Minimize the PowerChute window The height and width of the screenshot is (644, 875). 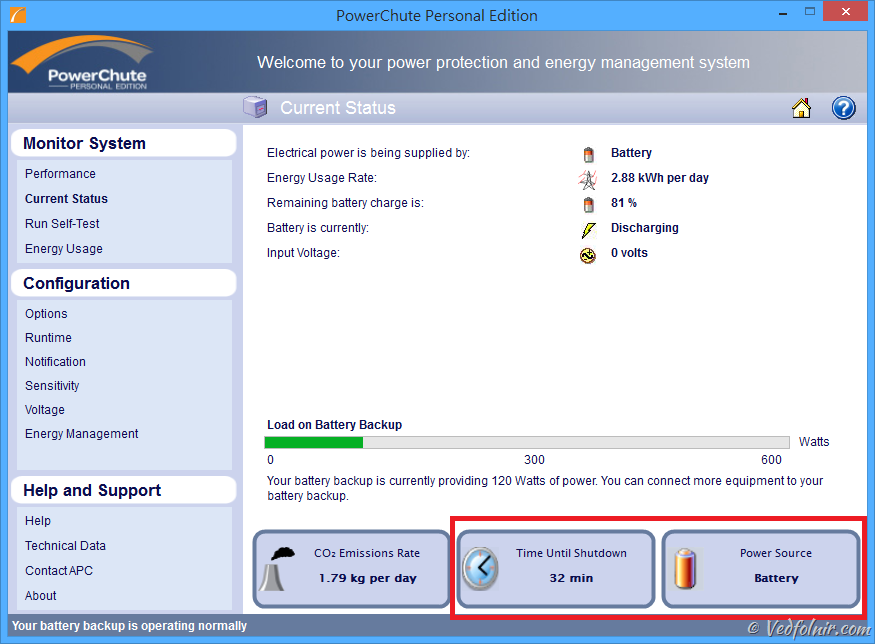783,12
